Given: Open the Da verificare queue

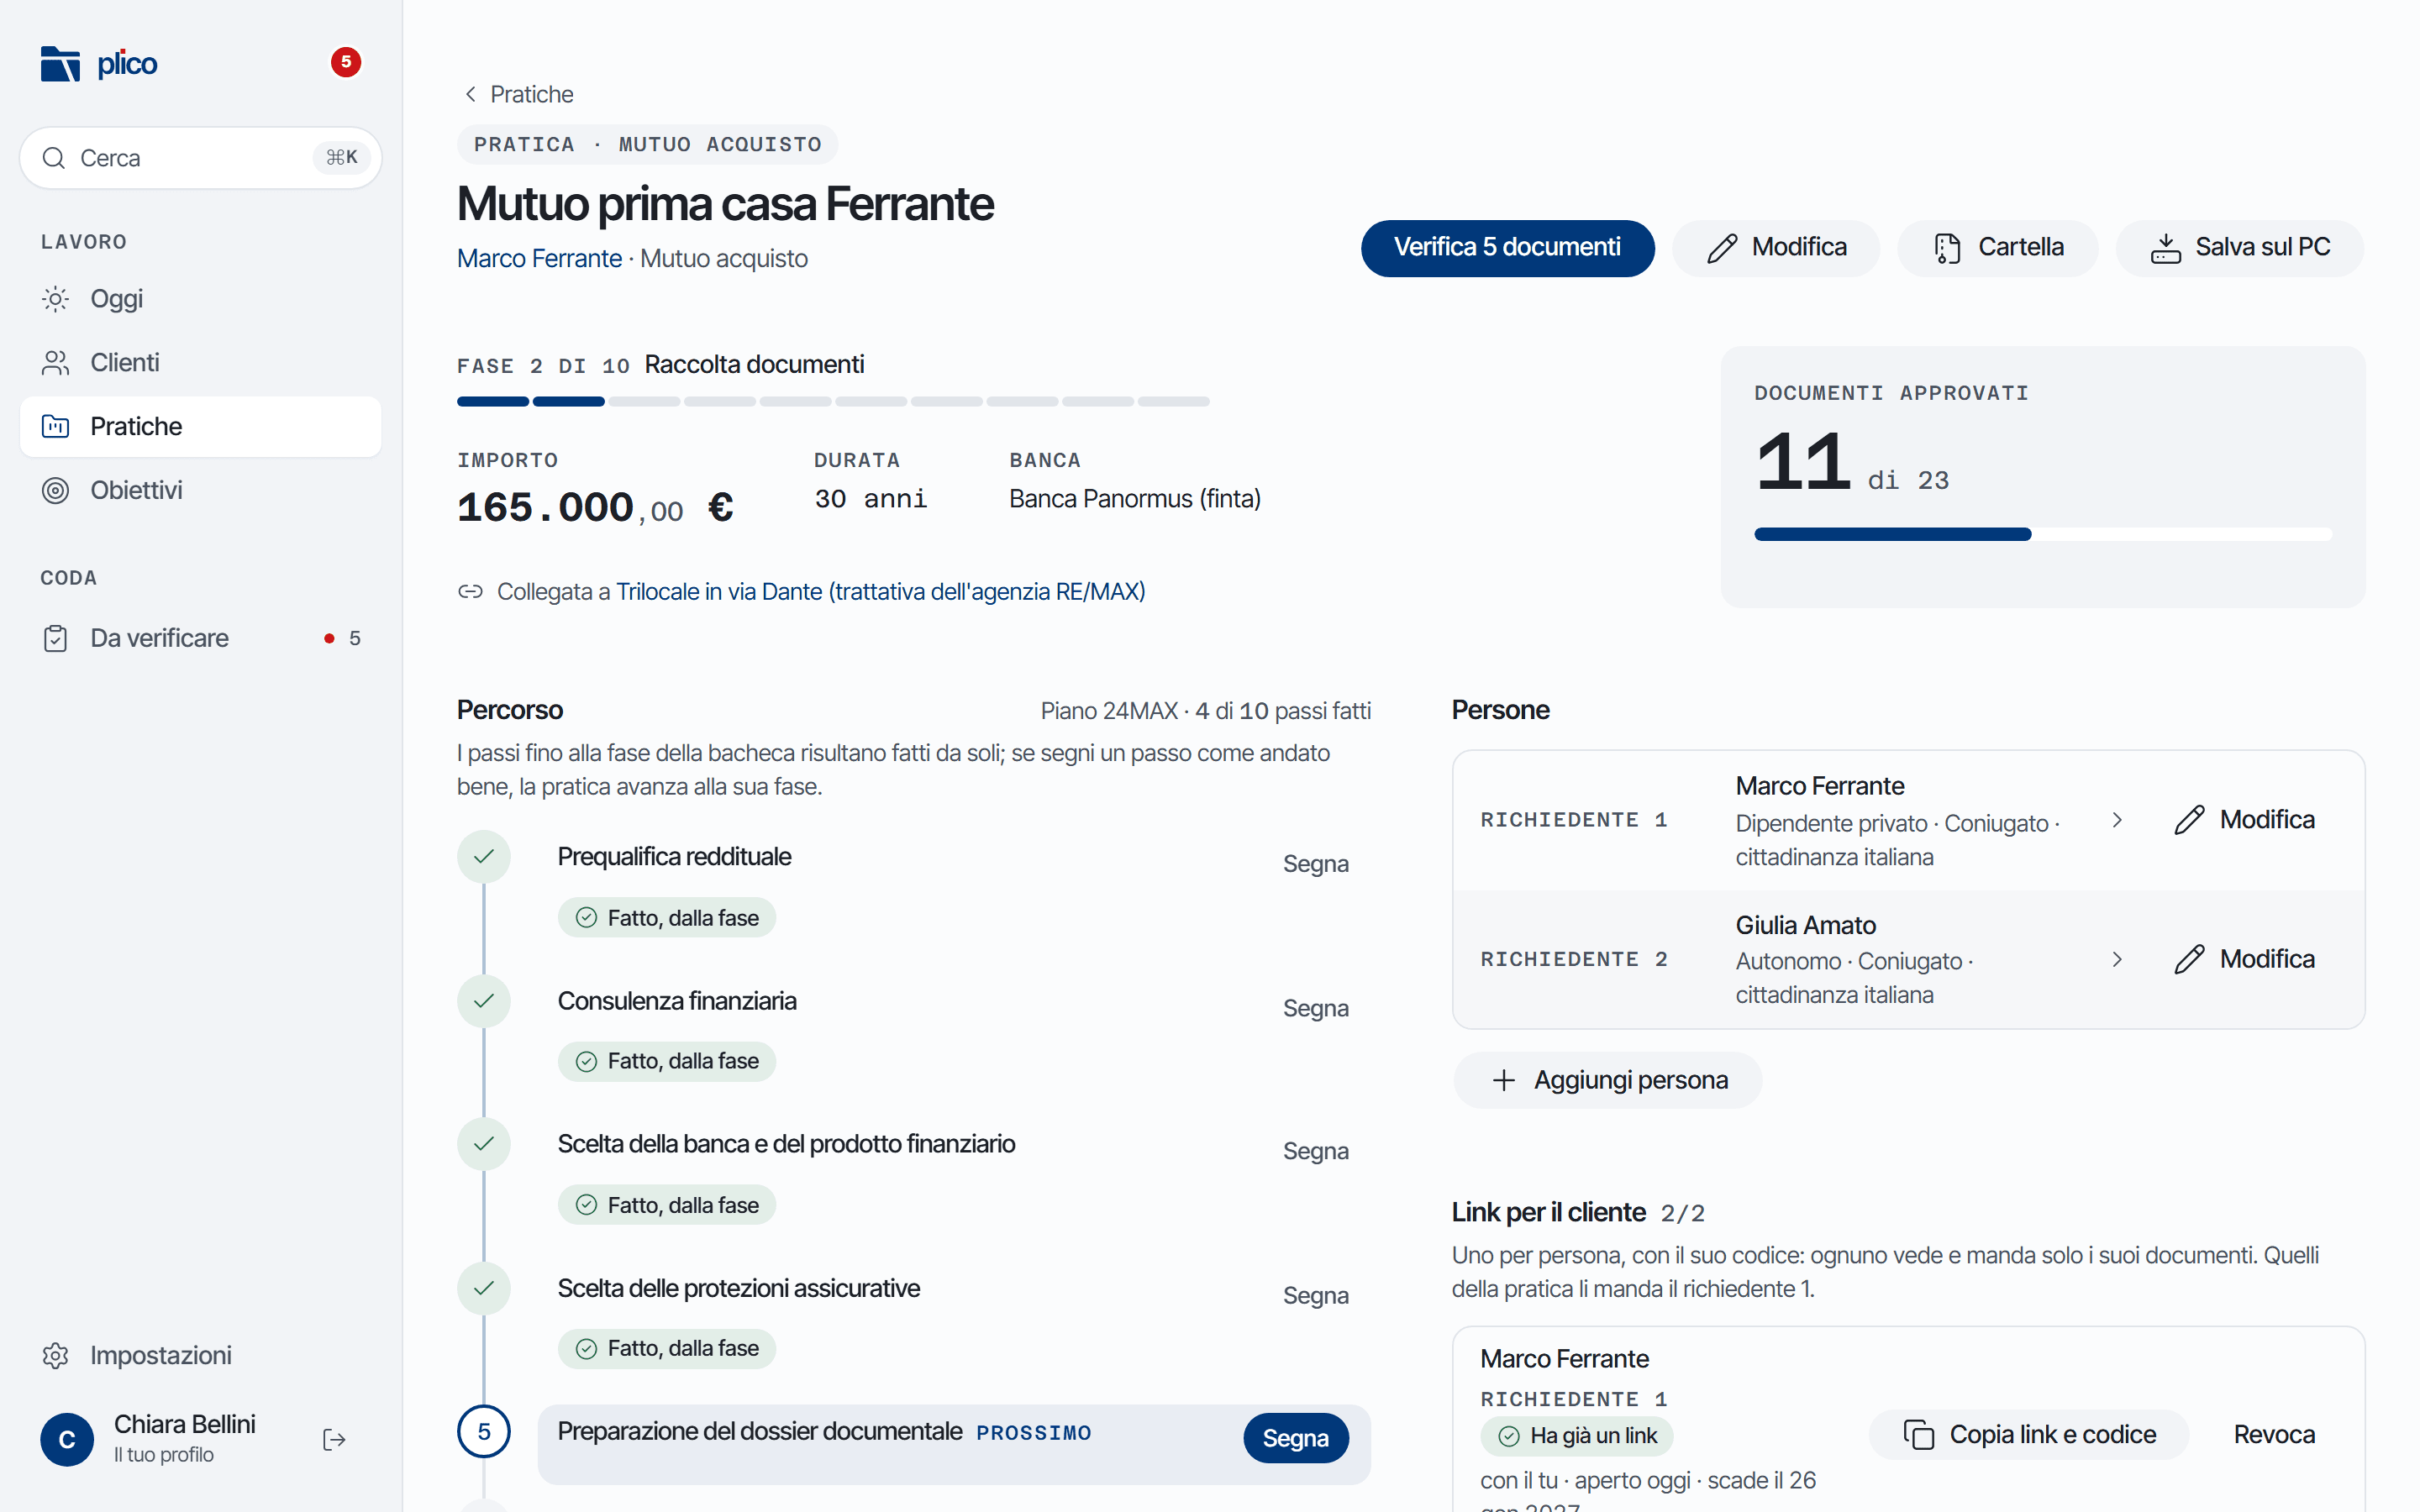Looking at the screenshot, I should 200,638.
